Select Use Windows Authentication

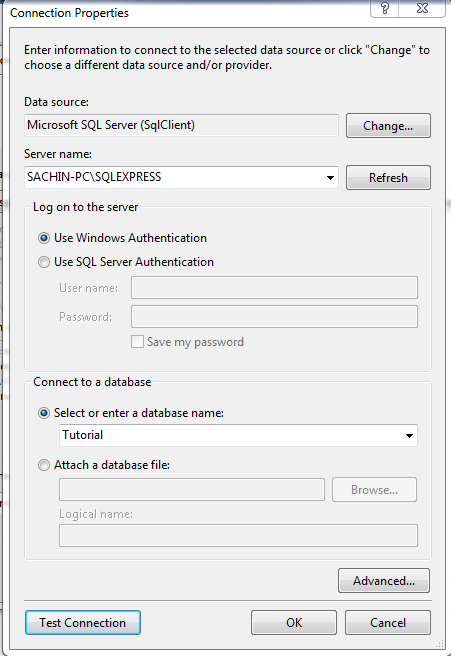point(44,238)
